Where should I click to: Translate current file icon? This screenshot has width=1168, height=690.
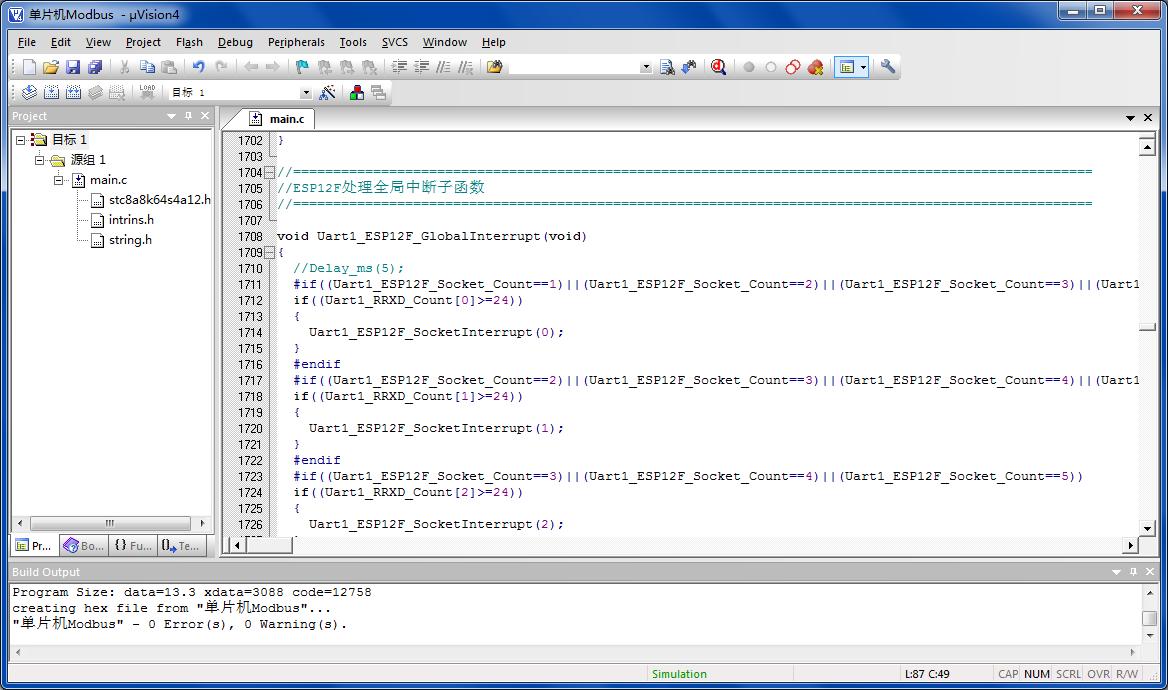(x=29, y=92)
